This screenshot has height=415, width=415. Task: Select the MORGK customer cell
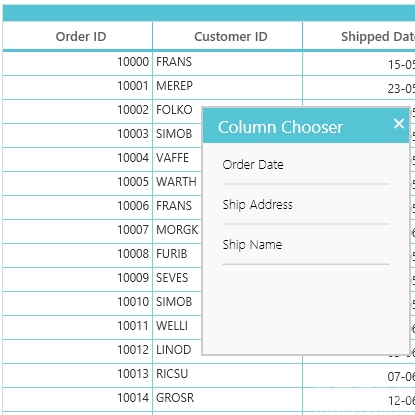(177, 231)
